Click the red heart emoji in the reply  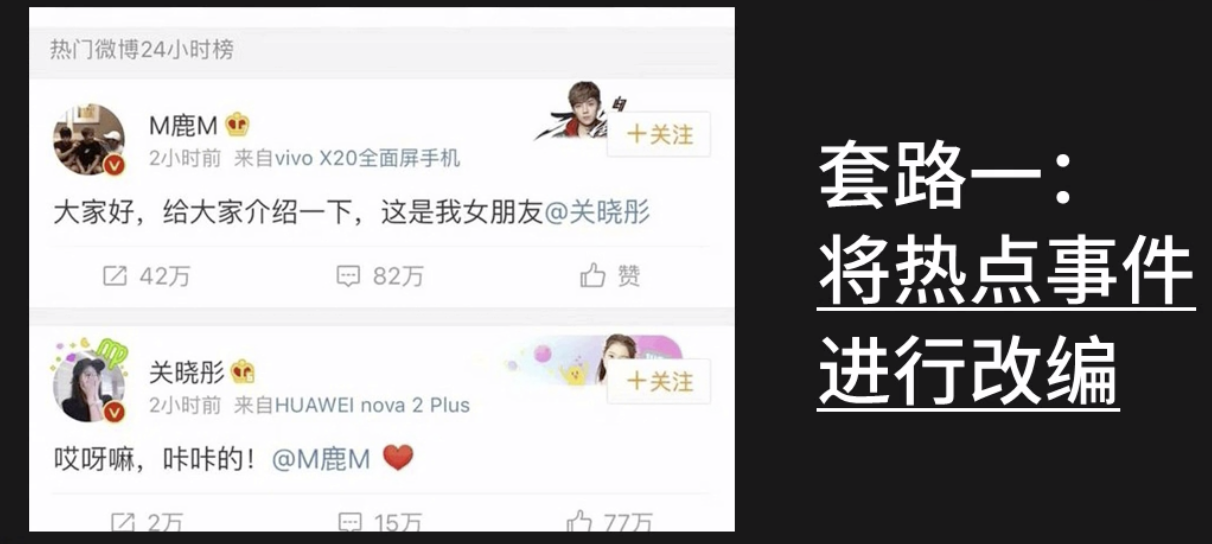pyautogui.click(x=398, y=459)
